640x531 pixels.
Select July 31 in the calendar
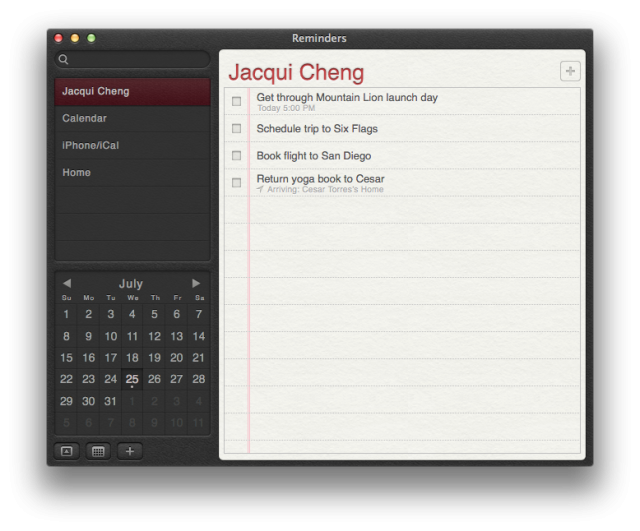click(110, 401)
